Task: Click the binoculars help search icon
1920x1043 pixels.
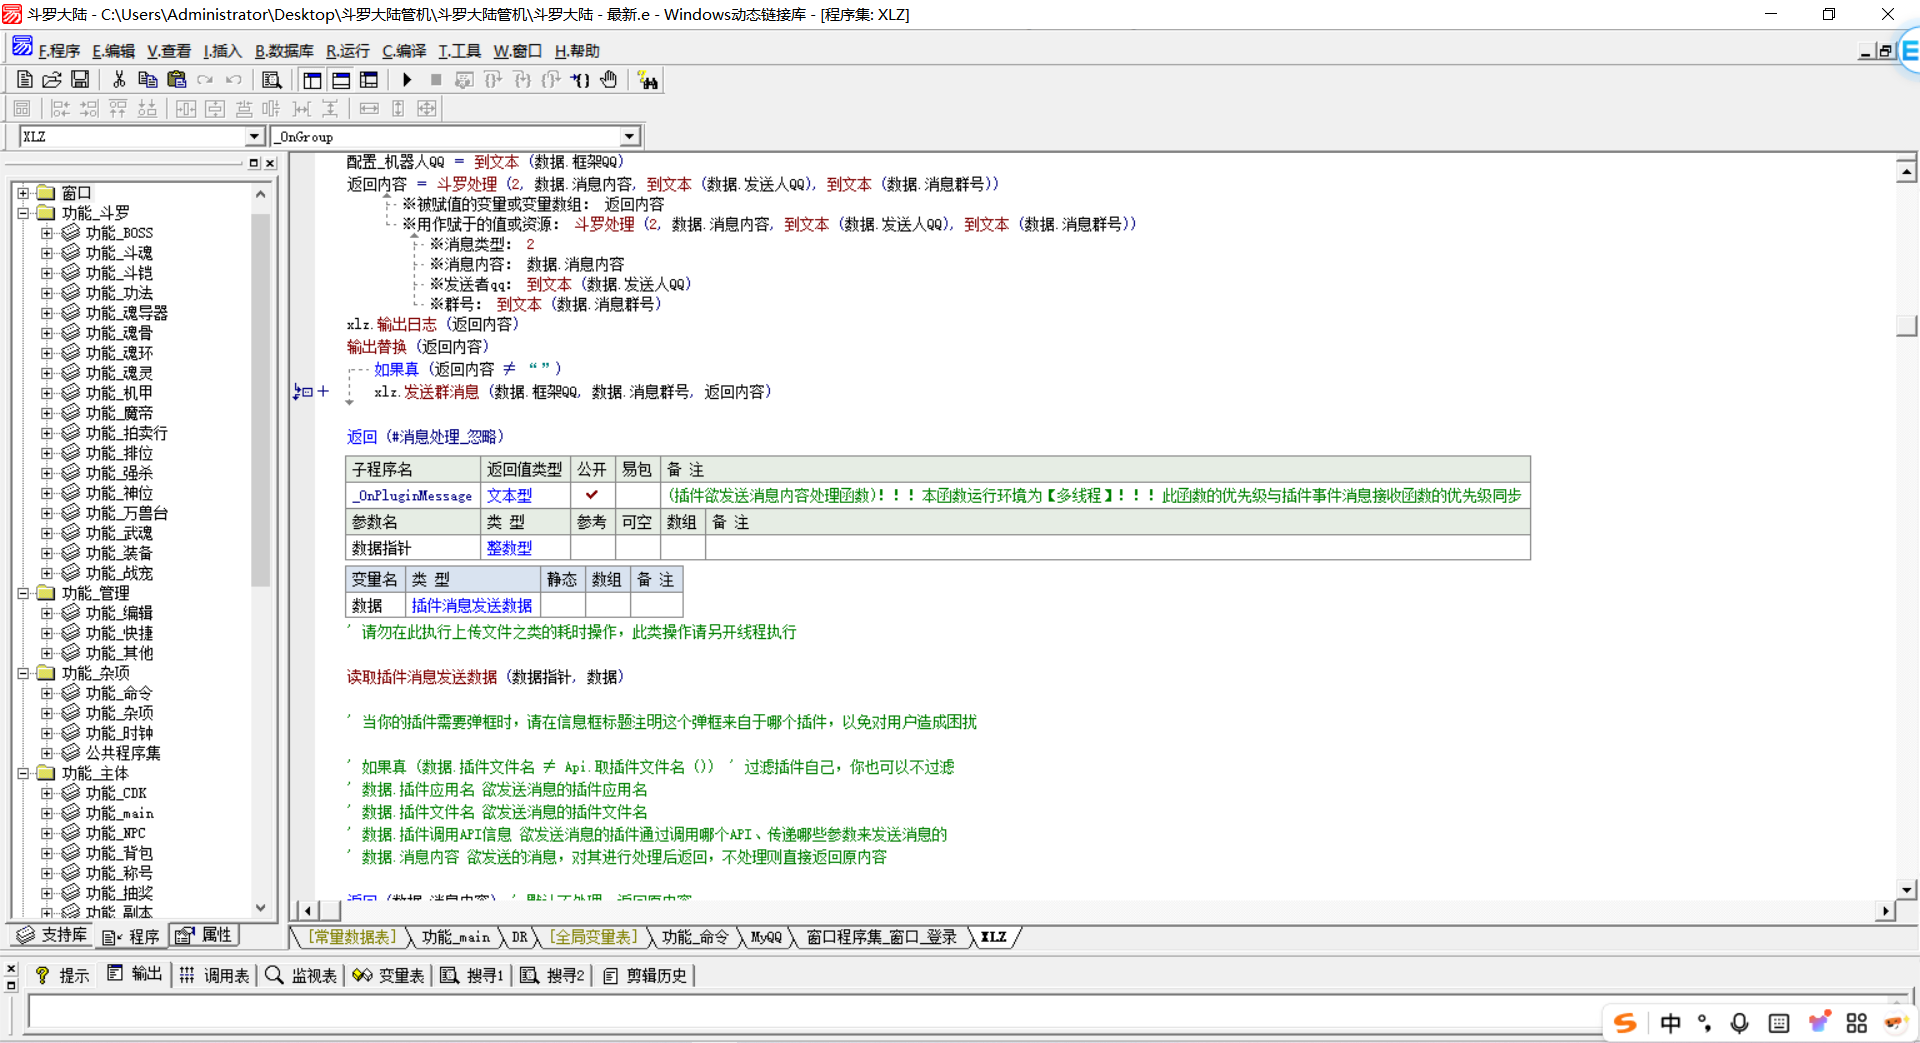Action: (648, 80)
